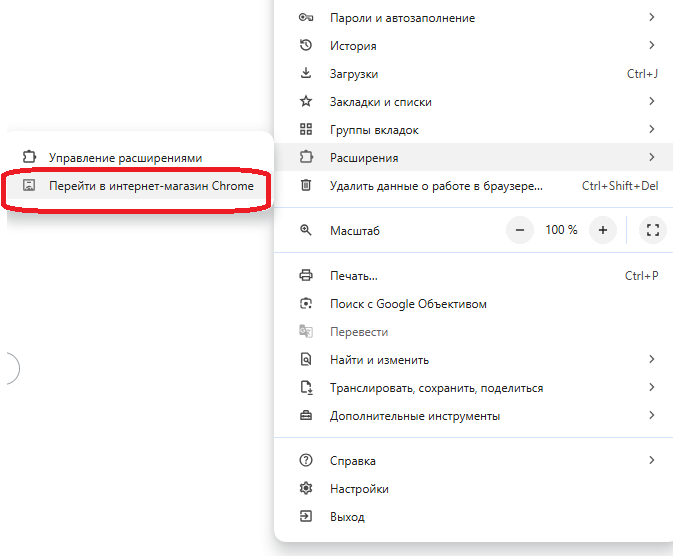Click the printer icon next to Печать

pyautogui.click(x=307, y=276)
